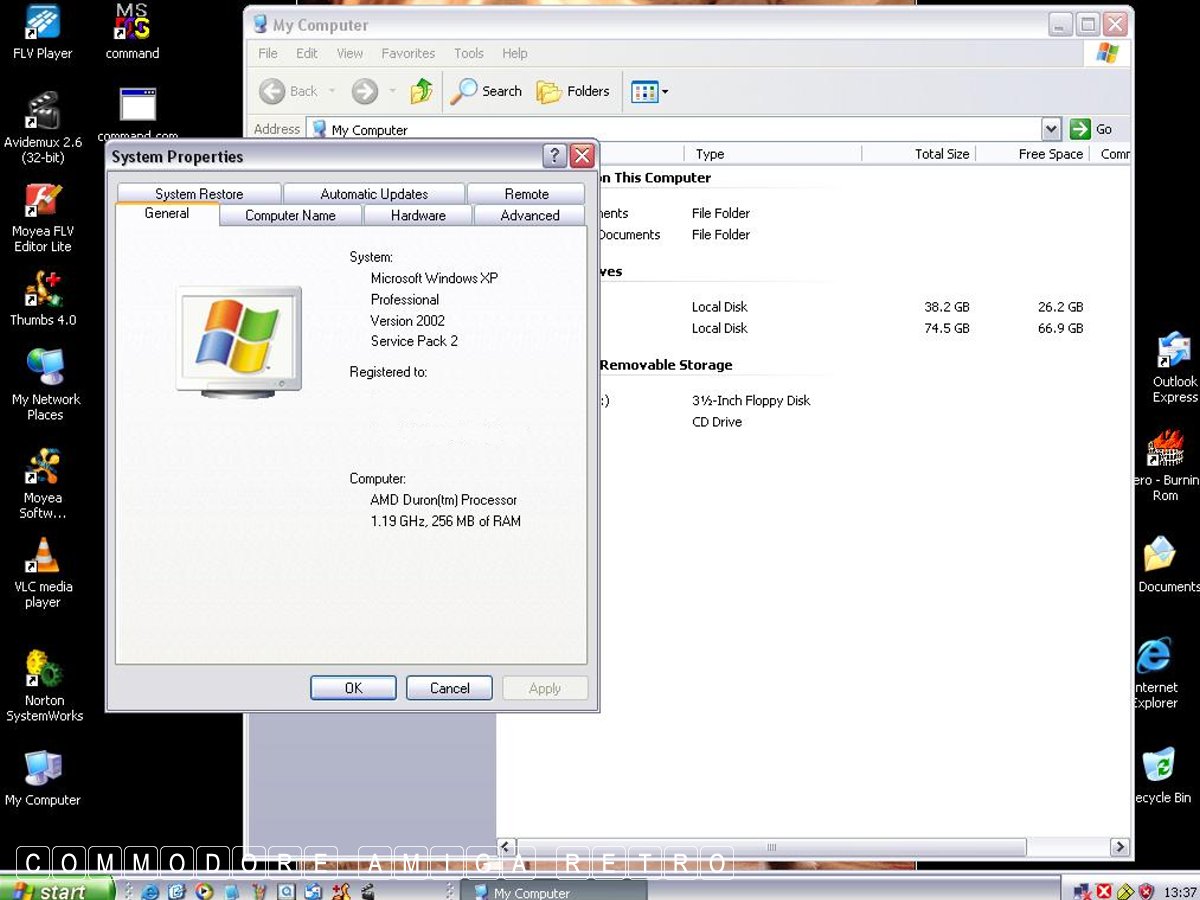The height and width of the screenshot is (900, 1200).
Task: Click the OK button in System Properties
Action: pyautogui.click(x=353, y=688)
